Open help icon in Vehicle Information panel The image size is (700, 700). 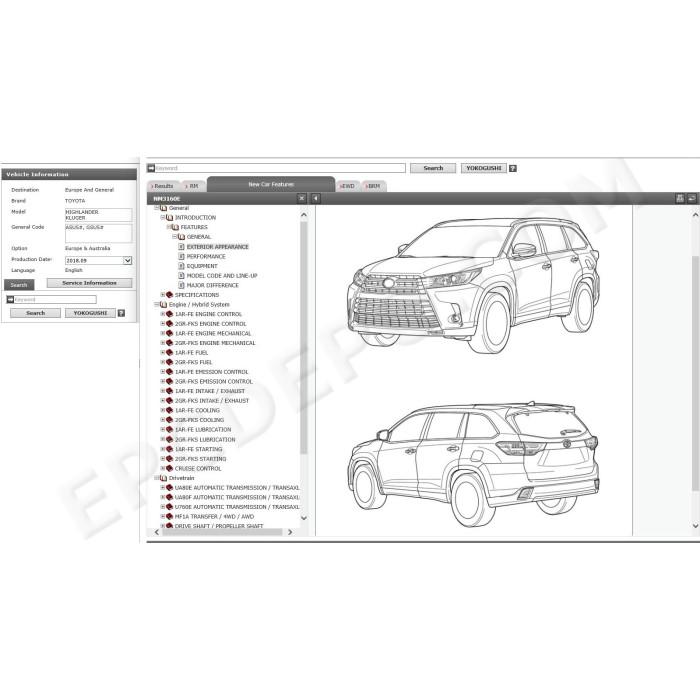coord(121,313)
